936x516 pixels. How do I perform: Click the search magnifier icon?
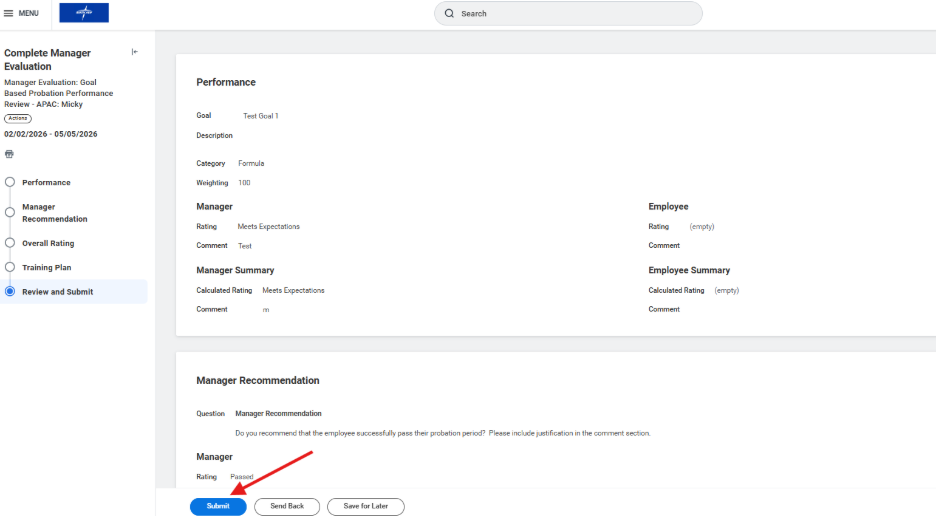[x=449, y=14]
